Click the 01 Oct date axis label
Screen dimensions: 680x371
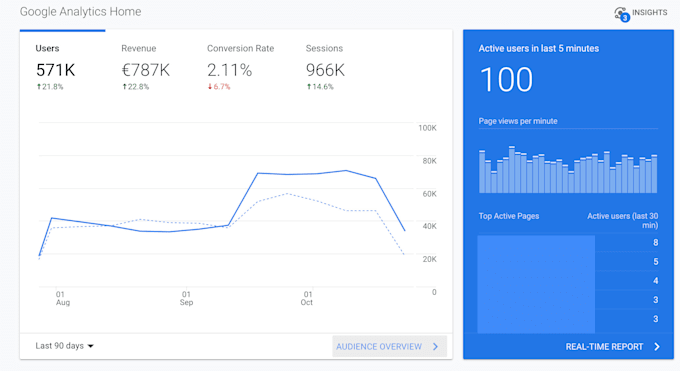(307, 299)
